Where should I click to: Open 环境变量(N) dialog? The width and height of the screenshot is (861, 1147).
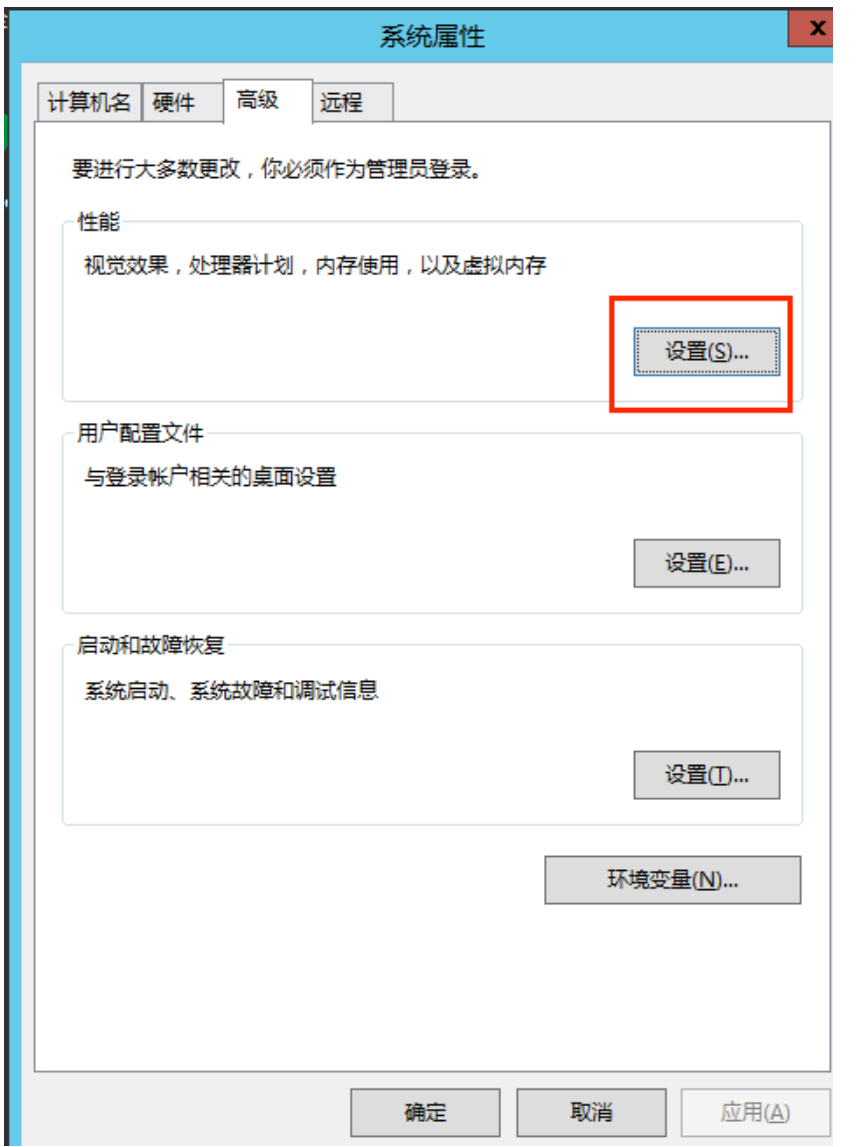[673, 880]
